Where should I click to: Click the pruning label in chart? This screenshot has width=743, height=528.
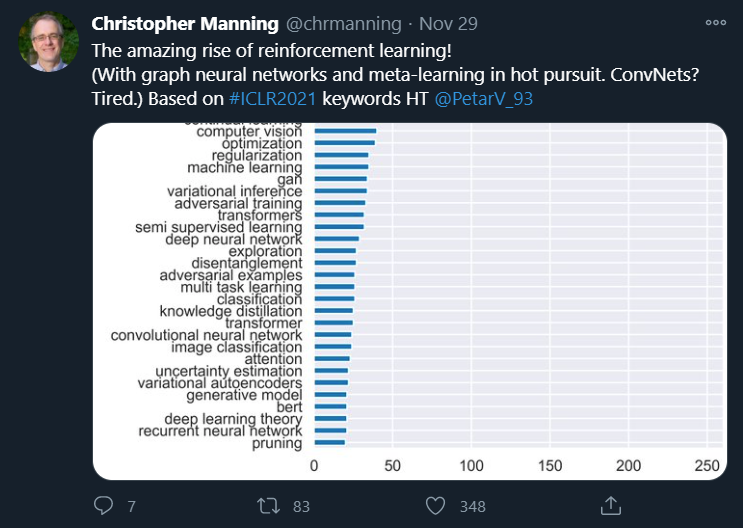pos(277,443)
